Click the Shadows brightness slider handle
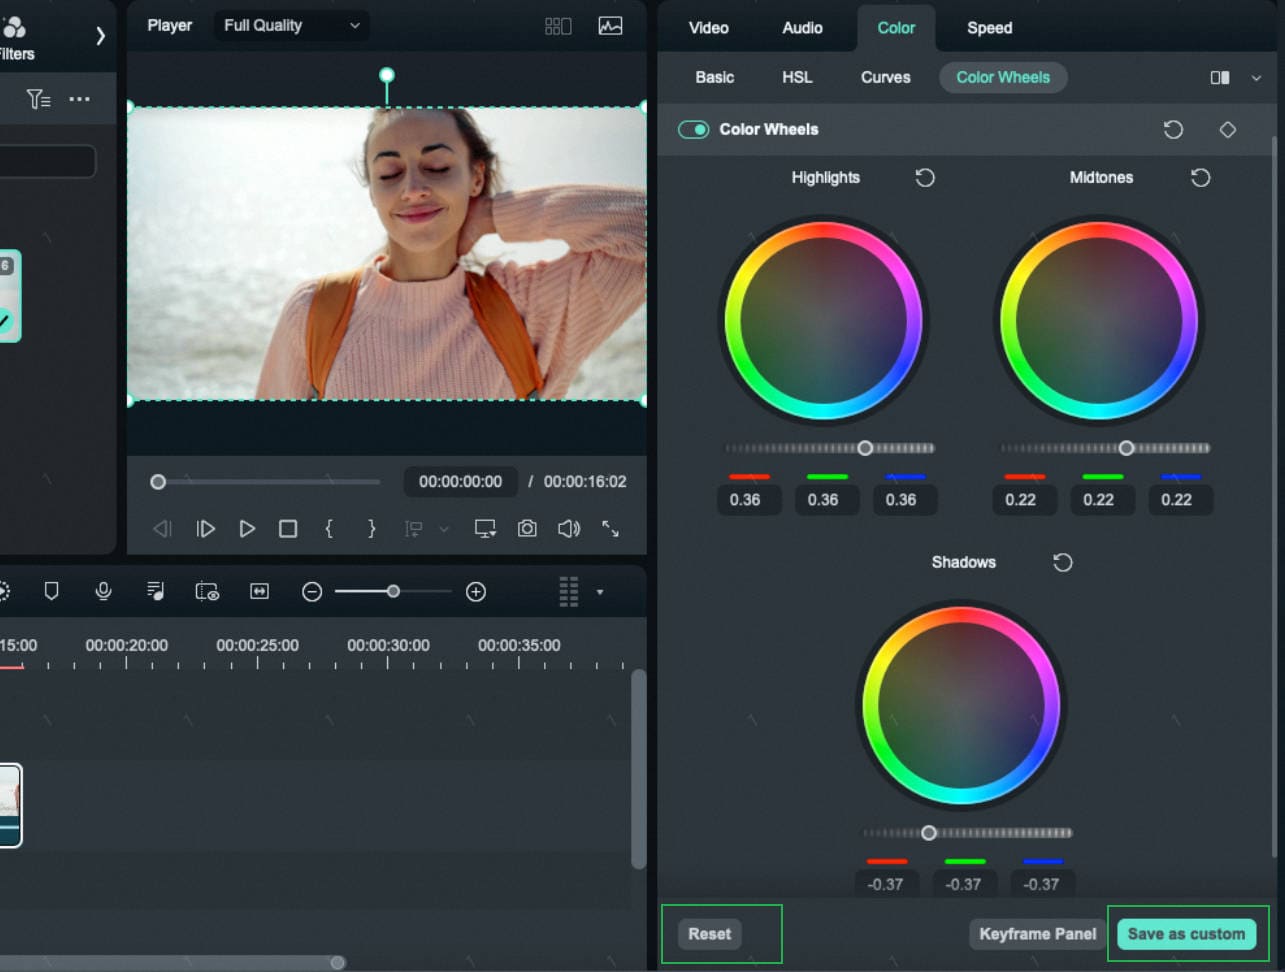Image resolution: width=1285 pixels, height=972 pixels. click(x=928, y=833)
